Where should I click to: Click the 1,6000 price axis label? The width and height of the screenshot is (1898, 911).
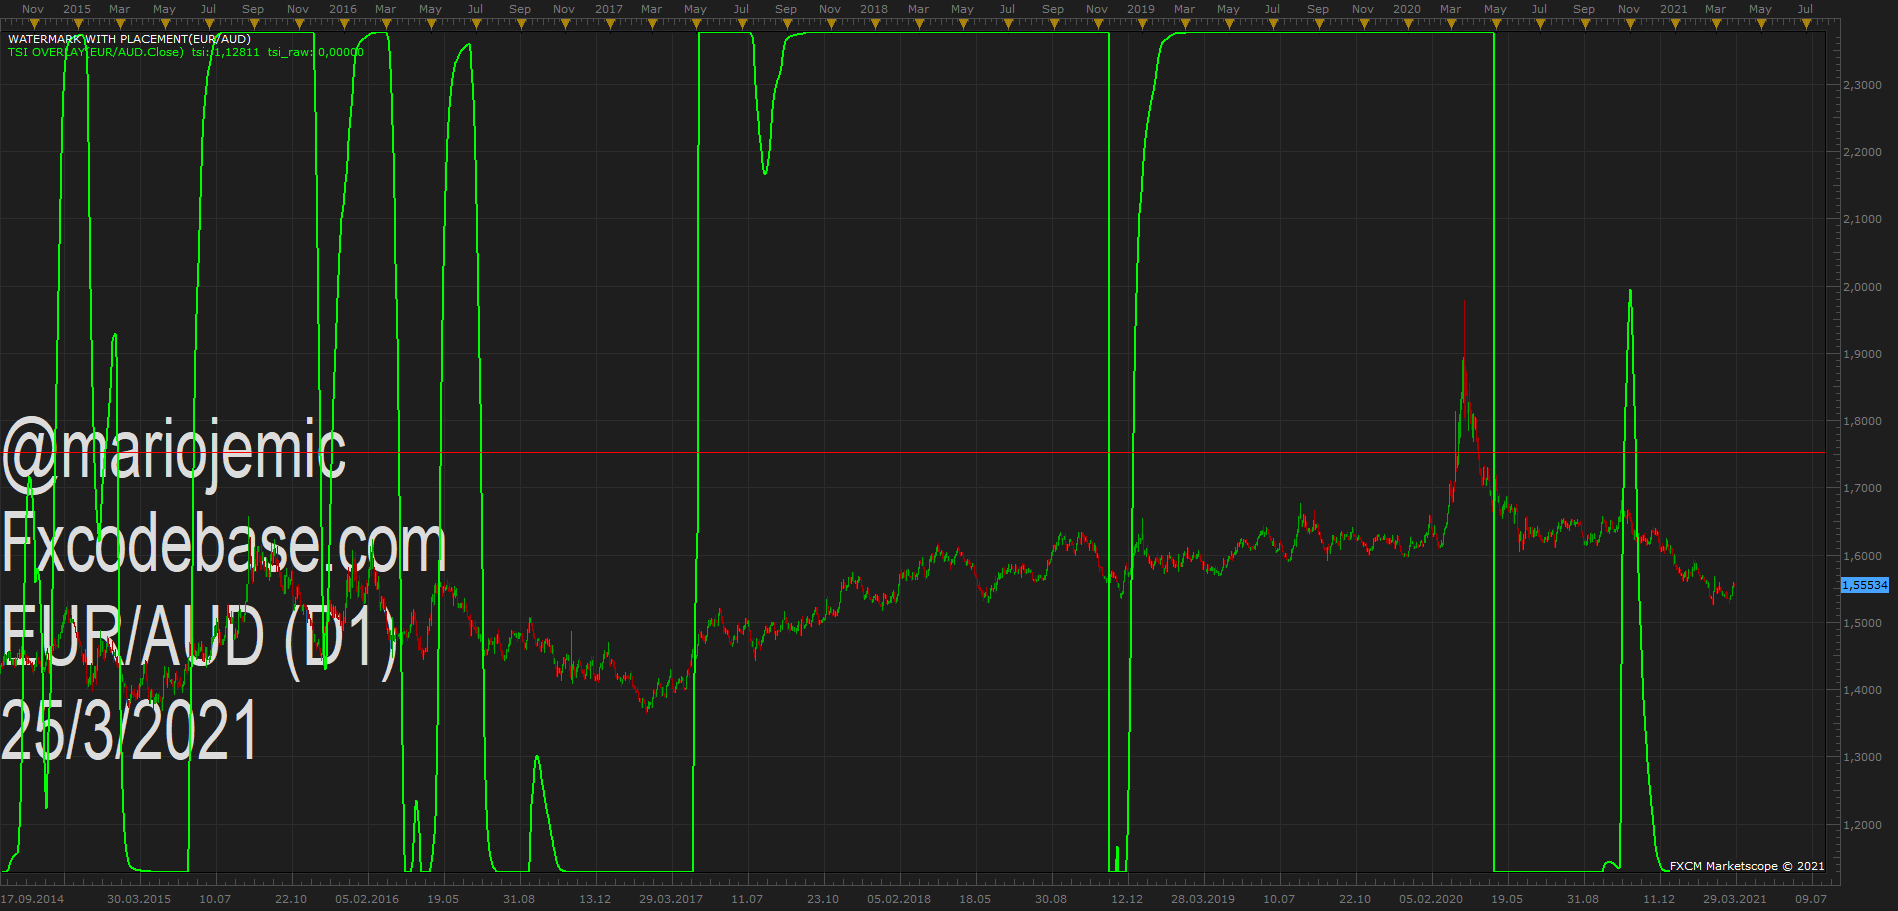1862,556
